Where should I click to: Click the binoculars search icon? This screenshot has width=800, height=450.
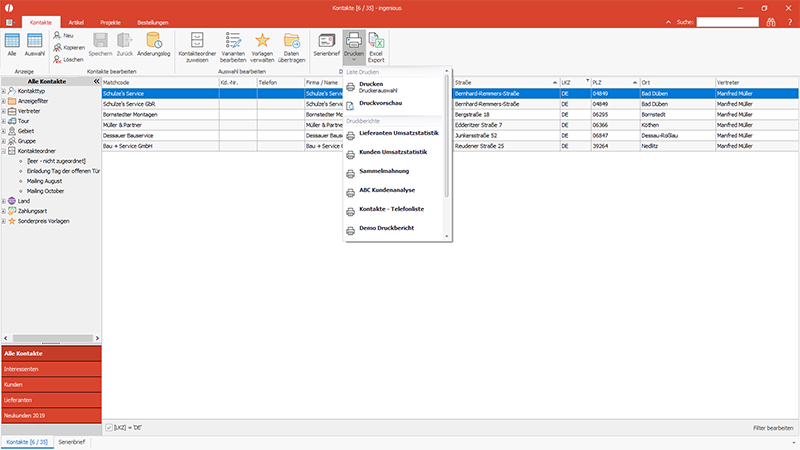(x=770, y=22)
